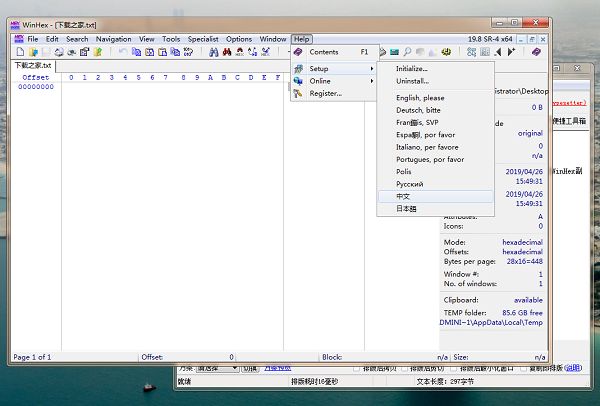
Task: Click Initialize... in Setup submenu
Action: pyautogui.click(x=411, y=68)
